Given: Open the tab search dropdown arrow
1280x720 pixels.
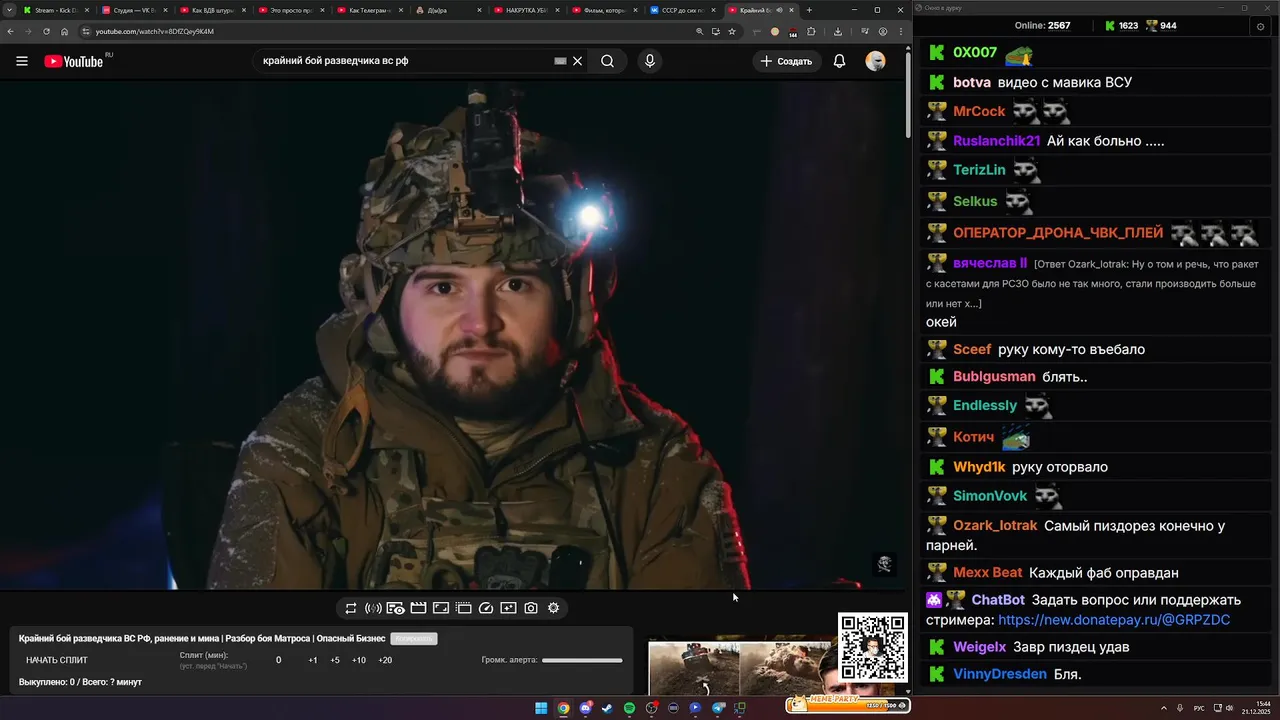Looking at the screenshot, I should [10, 10].
